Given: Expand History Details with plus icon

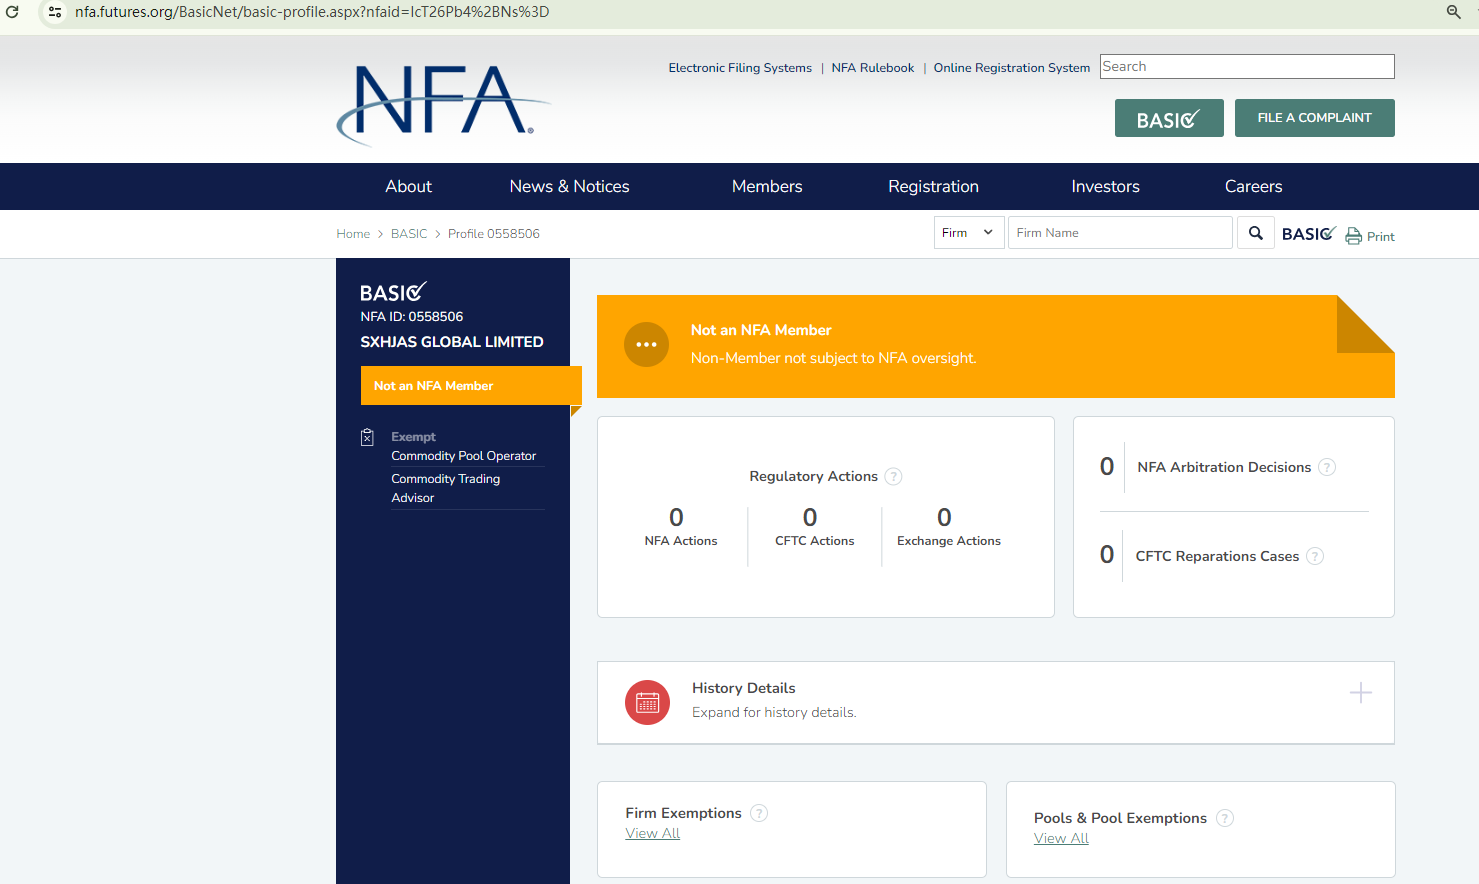Looking at the screenshot, I should (1360, 692).
